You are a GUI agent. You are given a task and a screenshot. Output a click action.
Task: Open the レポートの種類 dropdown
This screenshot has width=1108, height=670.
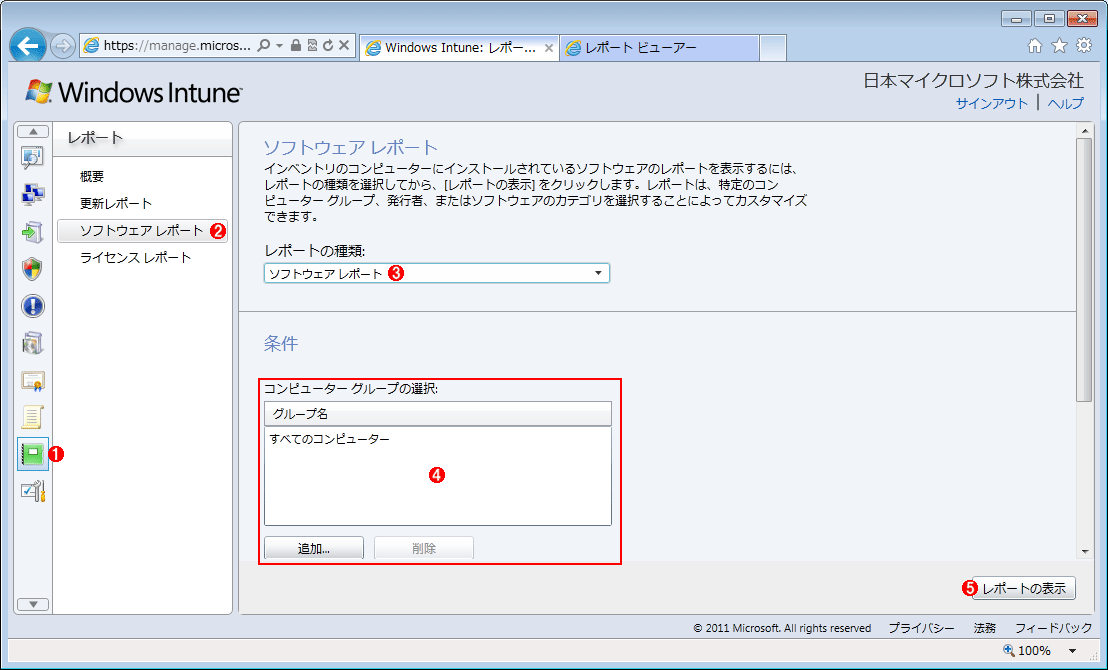(437, 274)
